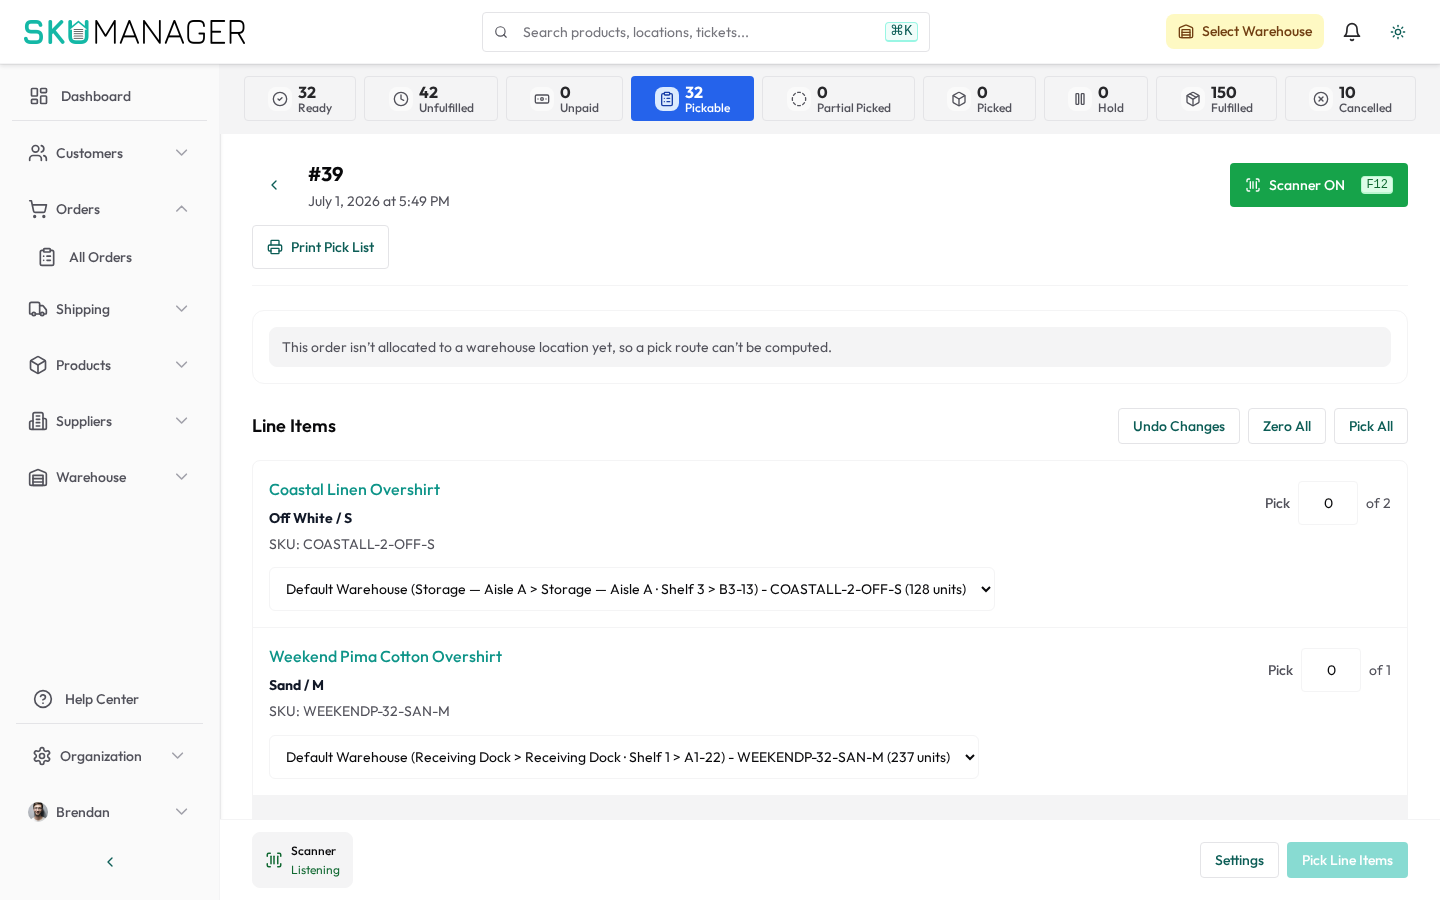
Task: Click Zero All
Action: tap(1287, 426)
